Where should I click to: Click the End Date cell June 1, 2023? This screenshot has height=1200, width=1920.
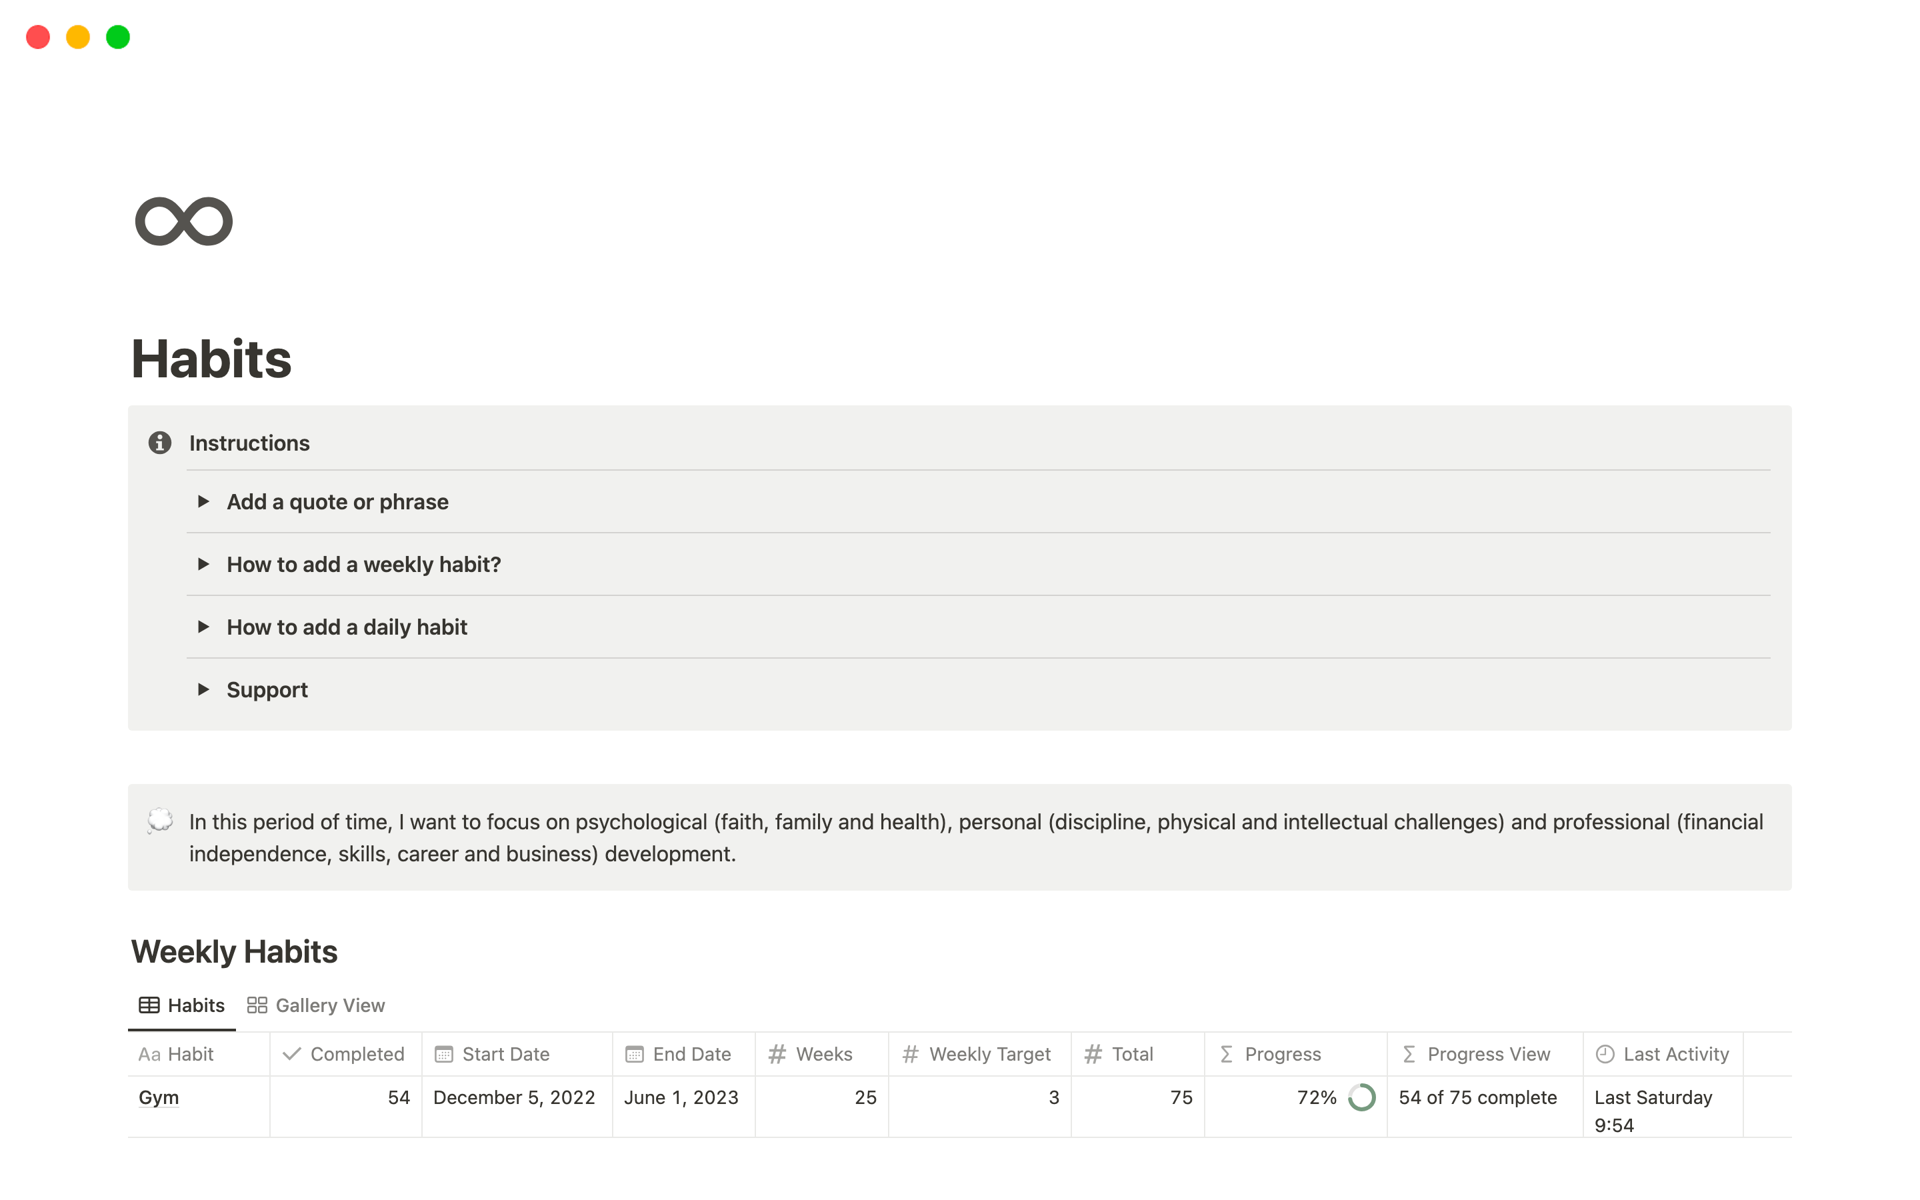pos(681,1097)
